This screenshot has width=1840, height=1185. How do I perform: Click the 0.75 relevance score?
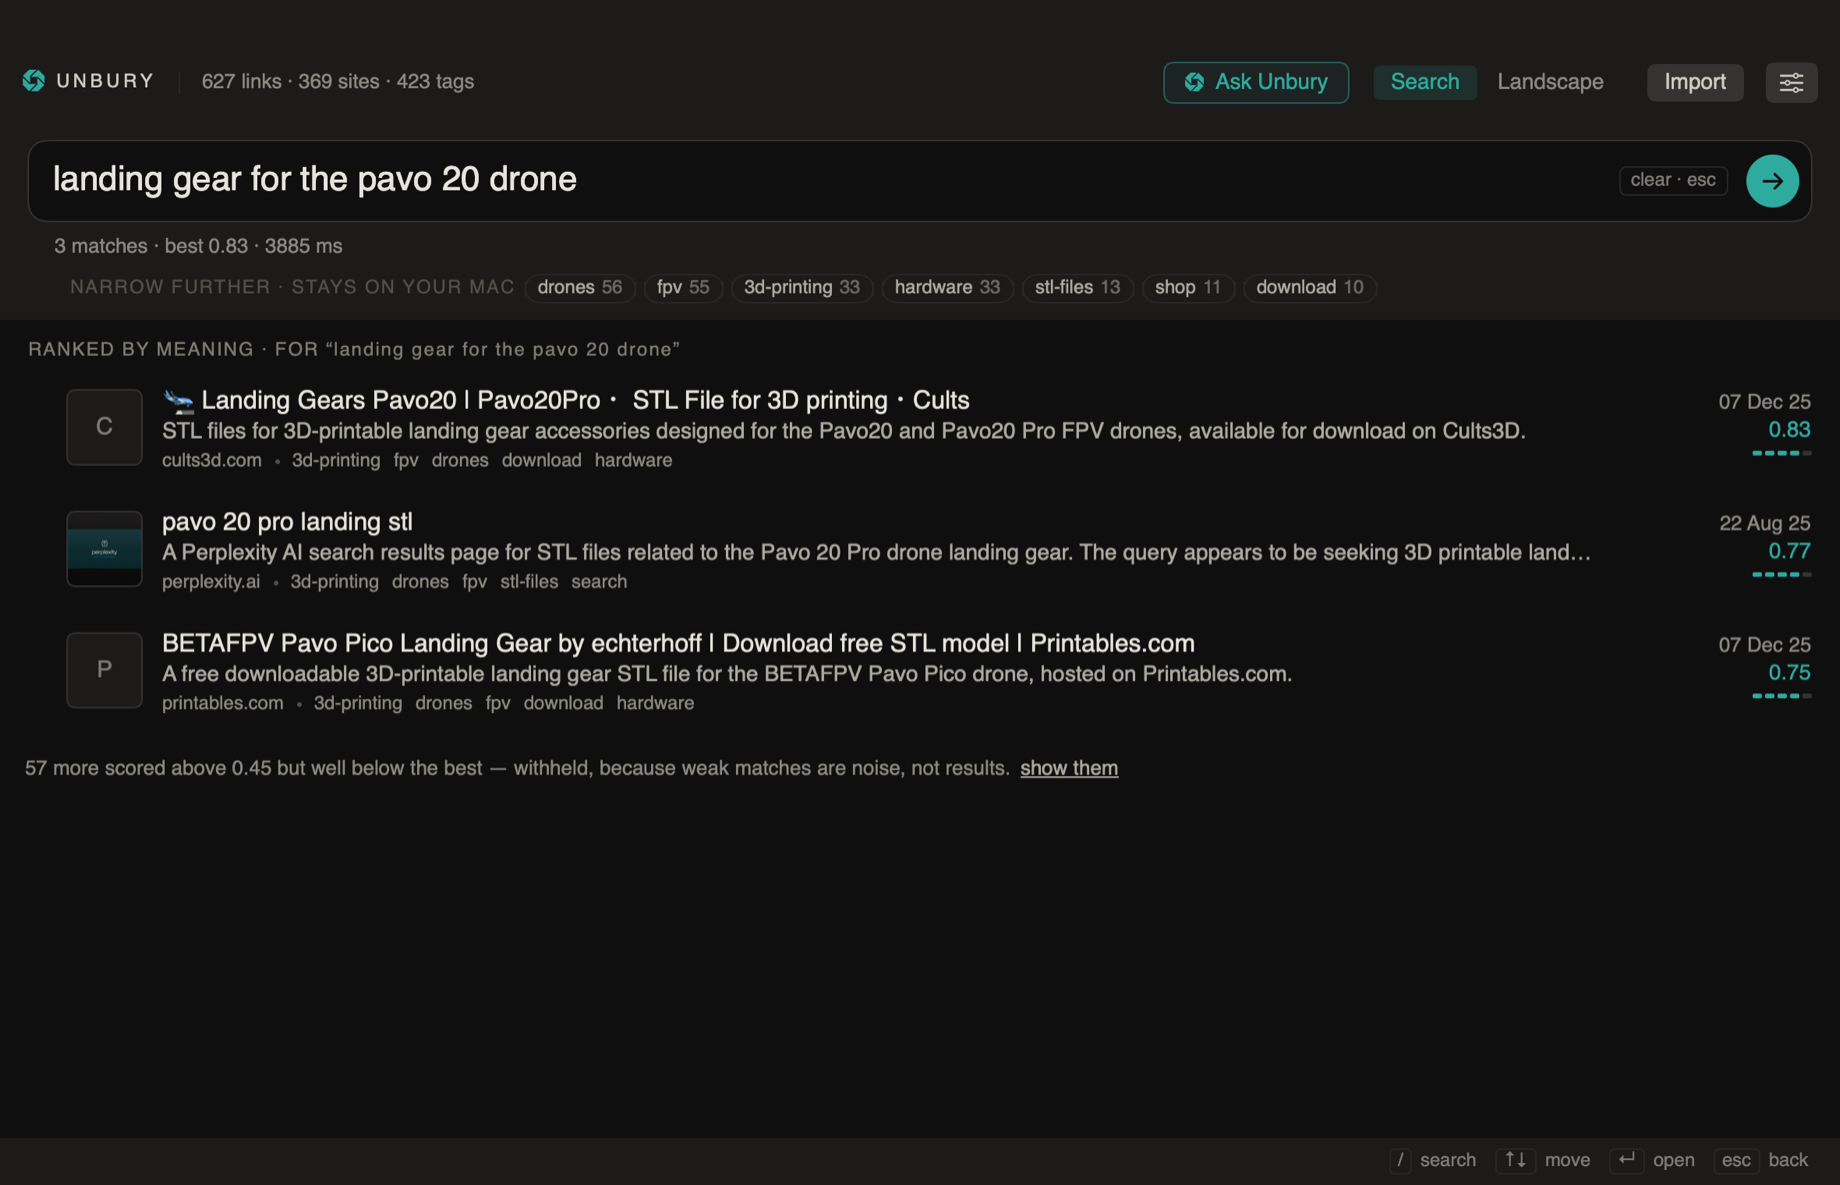(1789, 673)
